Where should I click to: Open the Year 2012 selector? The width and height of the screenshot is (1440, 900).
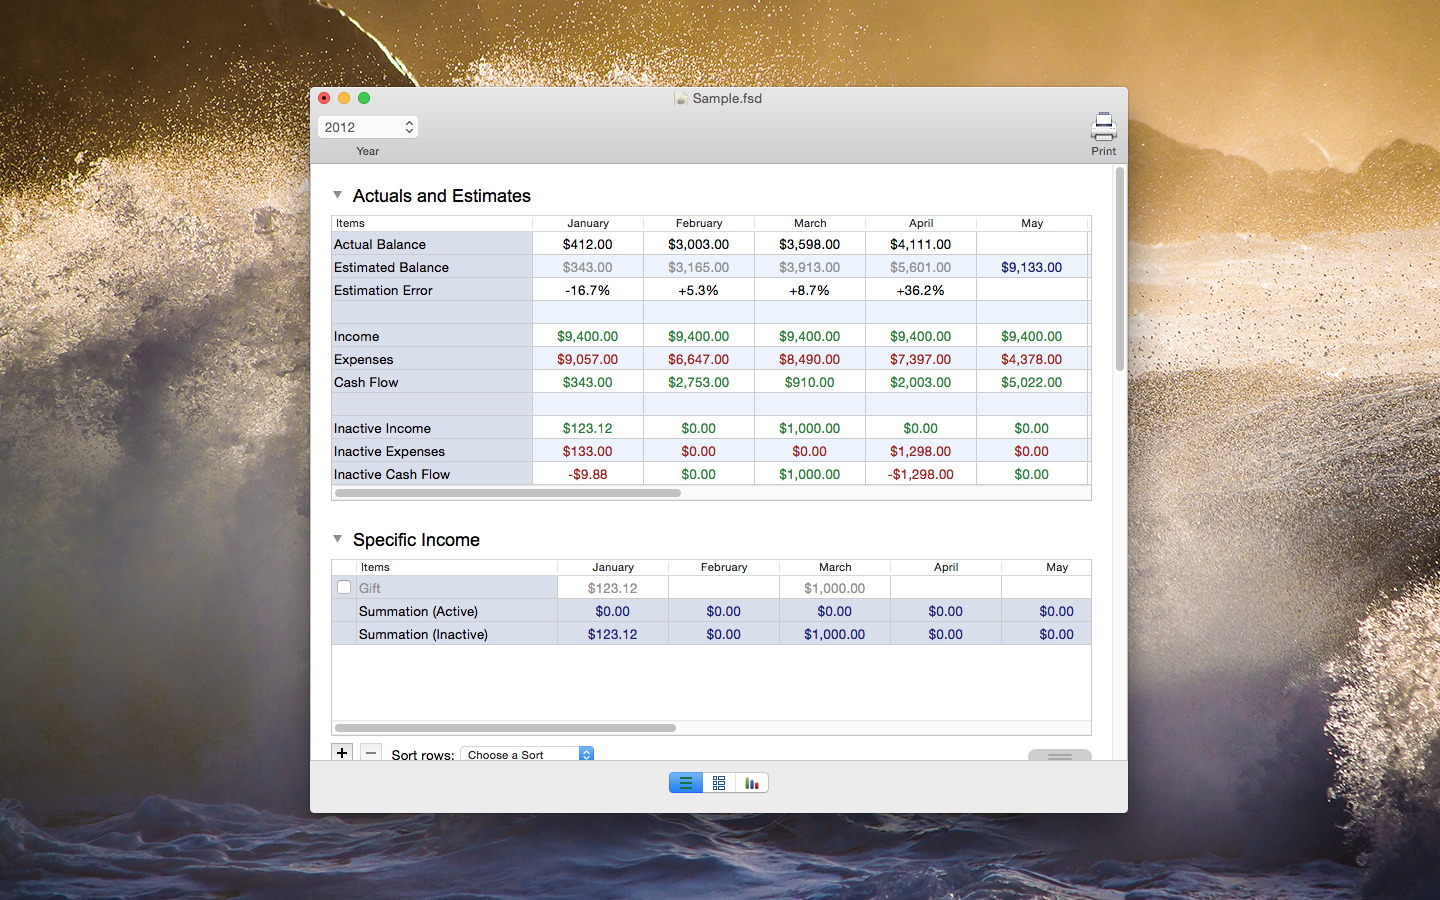coord(368,127)
